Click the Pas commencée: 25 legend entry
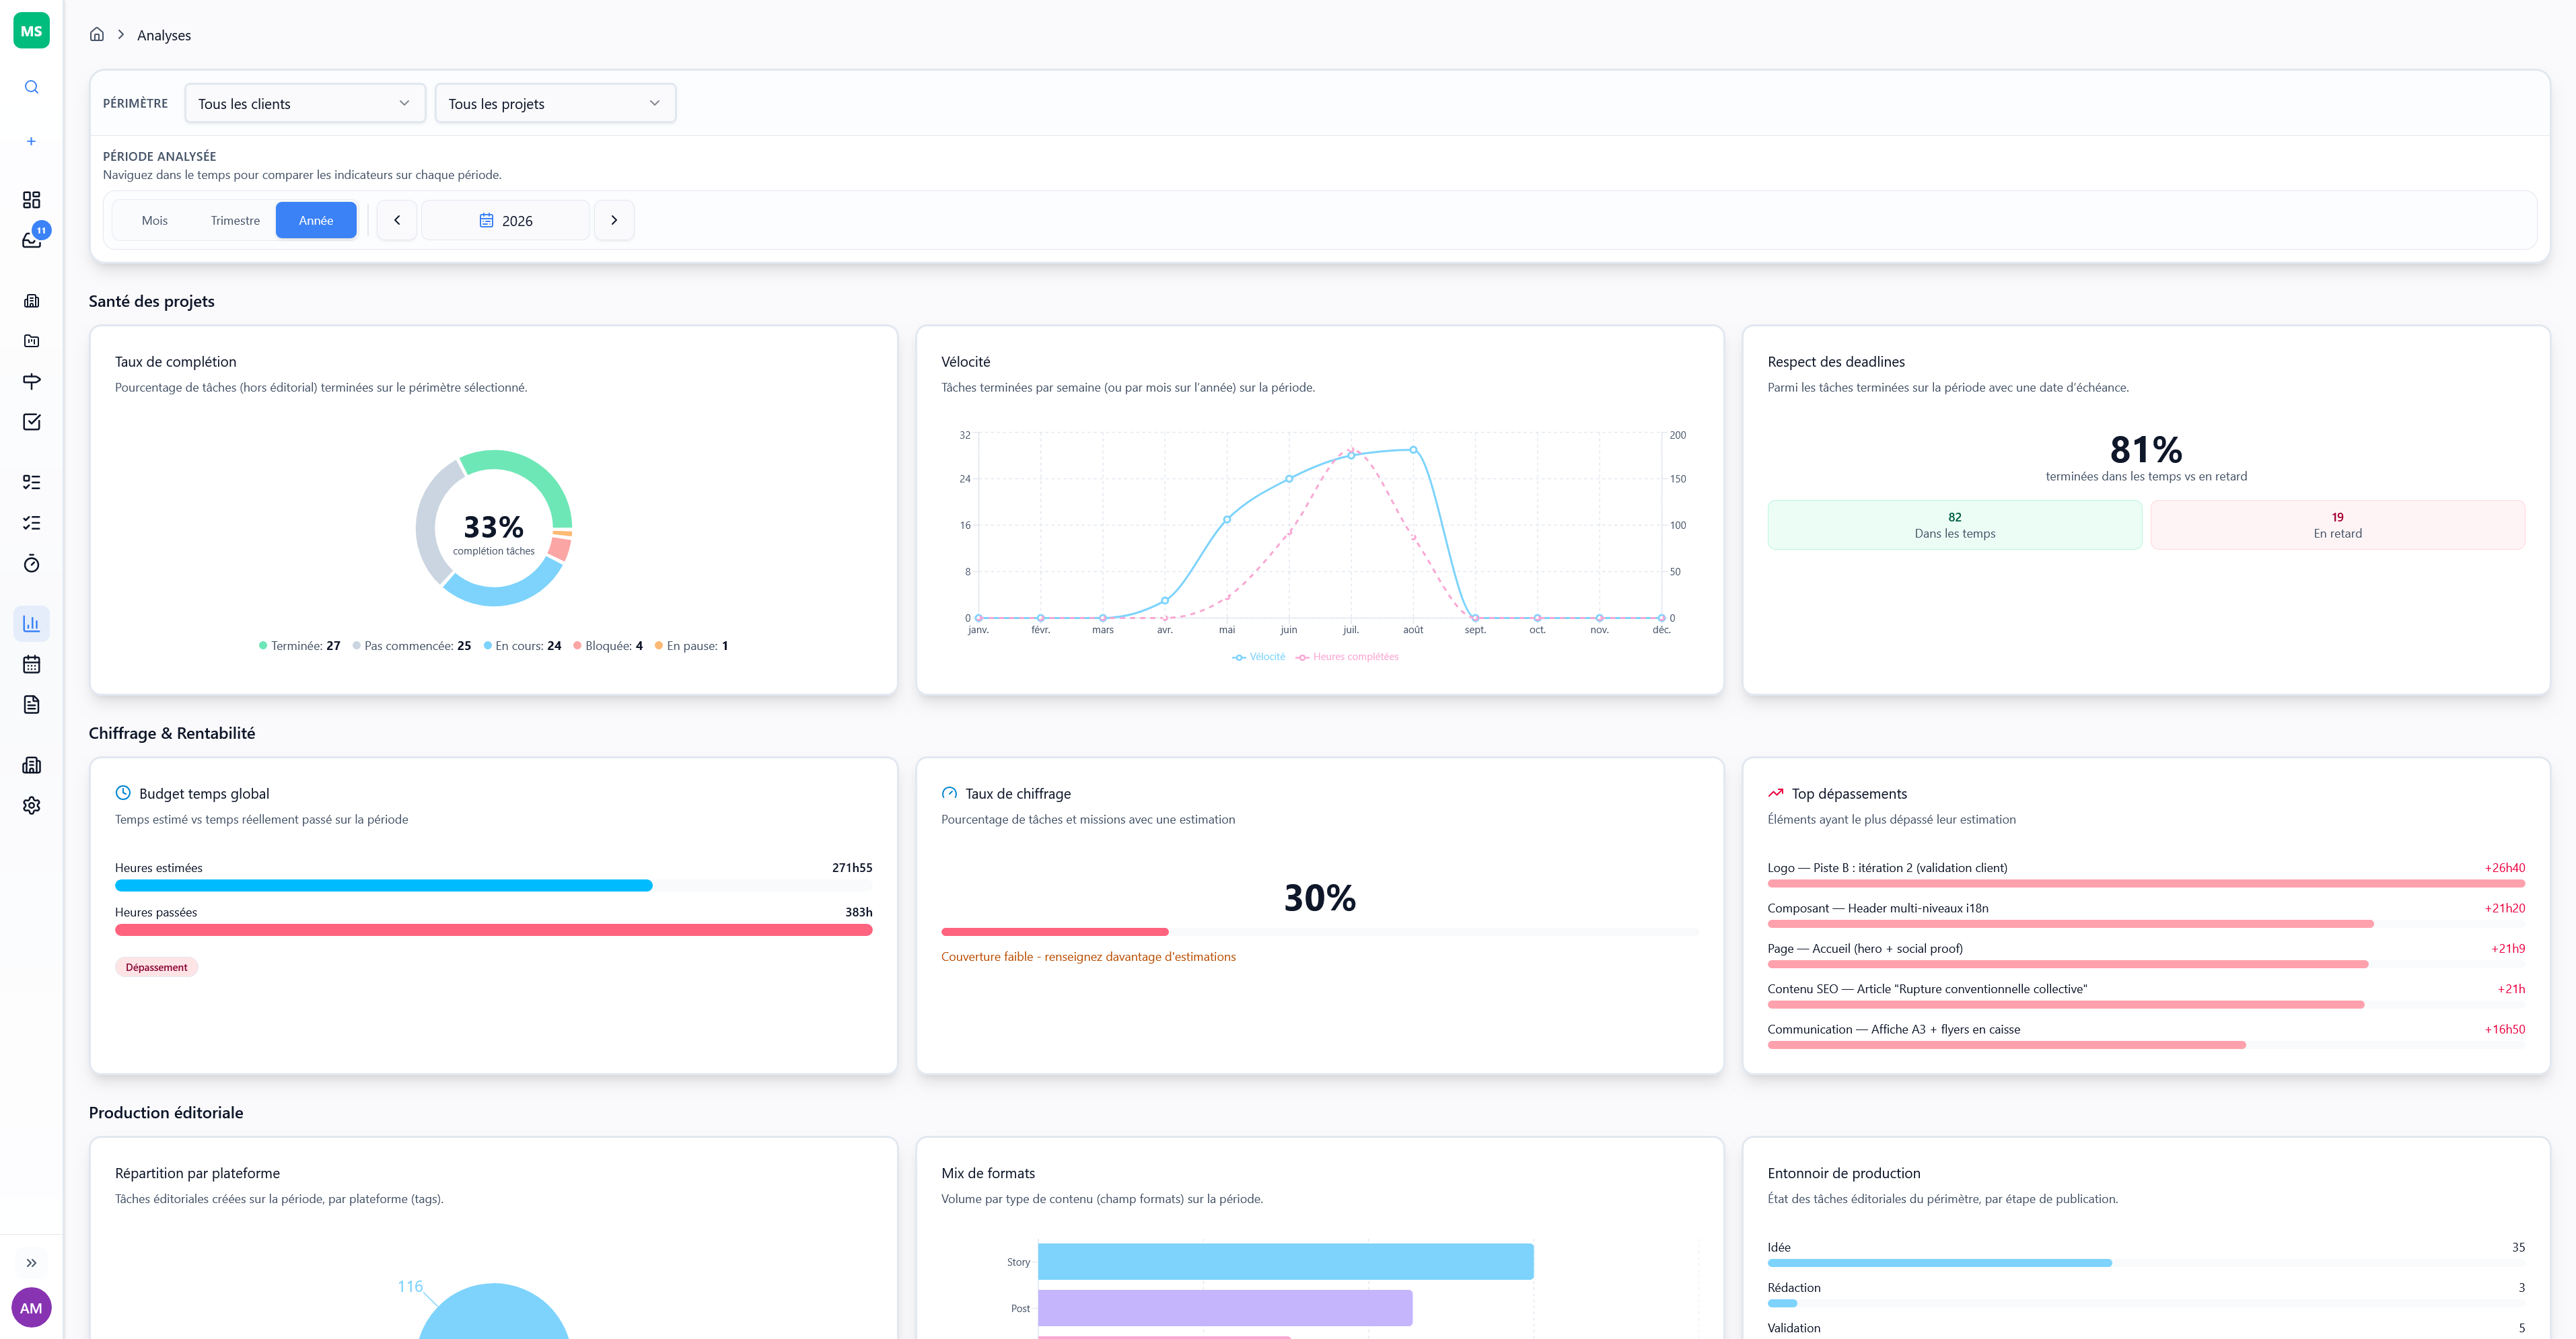This screenshot has width=2576, height=1339. pos(411,646)
